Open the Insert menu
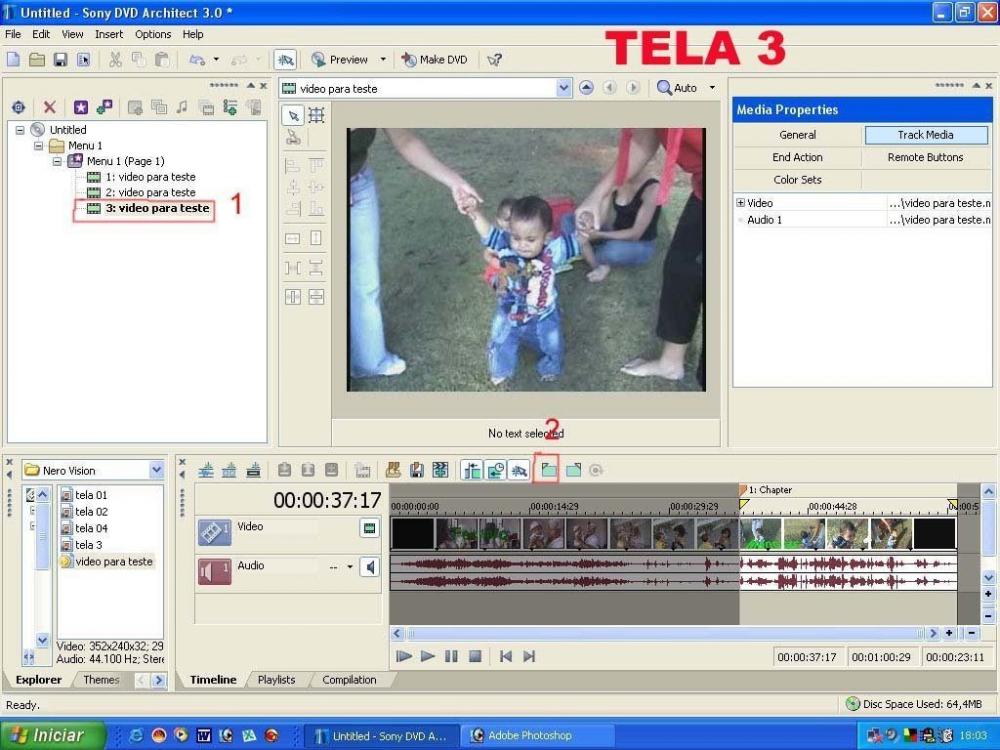The height and width of the screenshot is (750, 1000). (x=109, y=34)
